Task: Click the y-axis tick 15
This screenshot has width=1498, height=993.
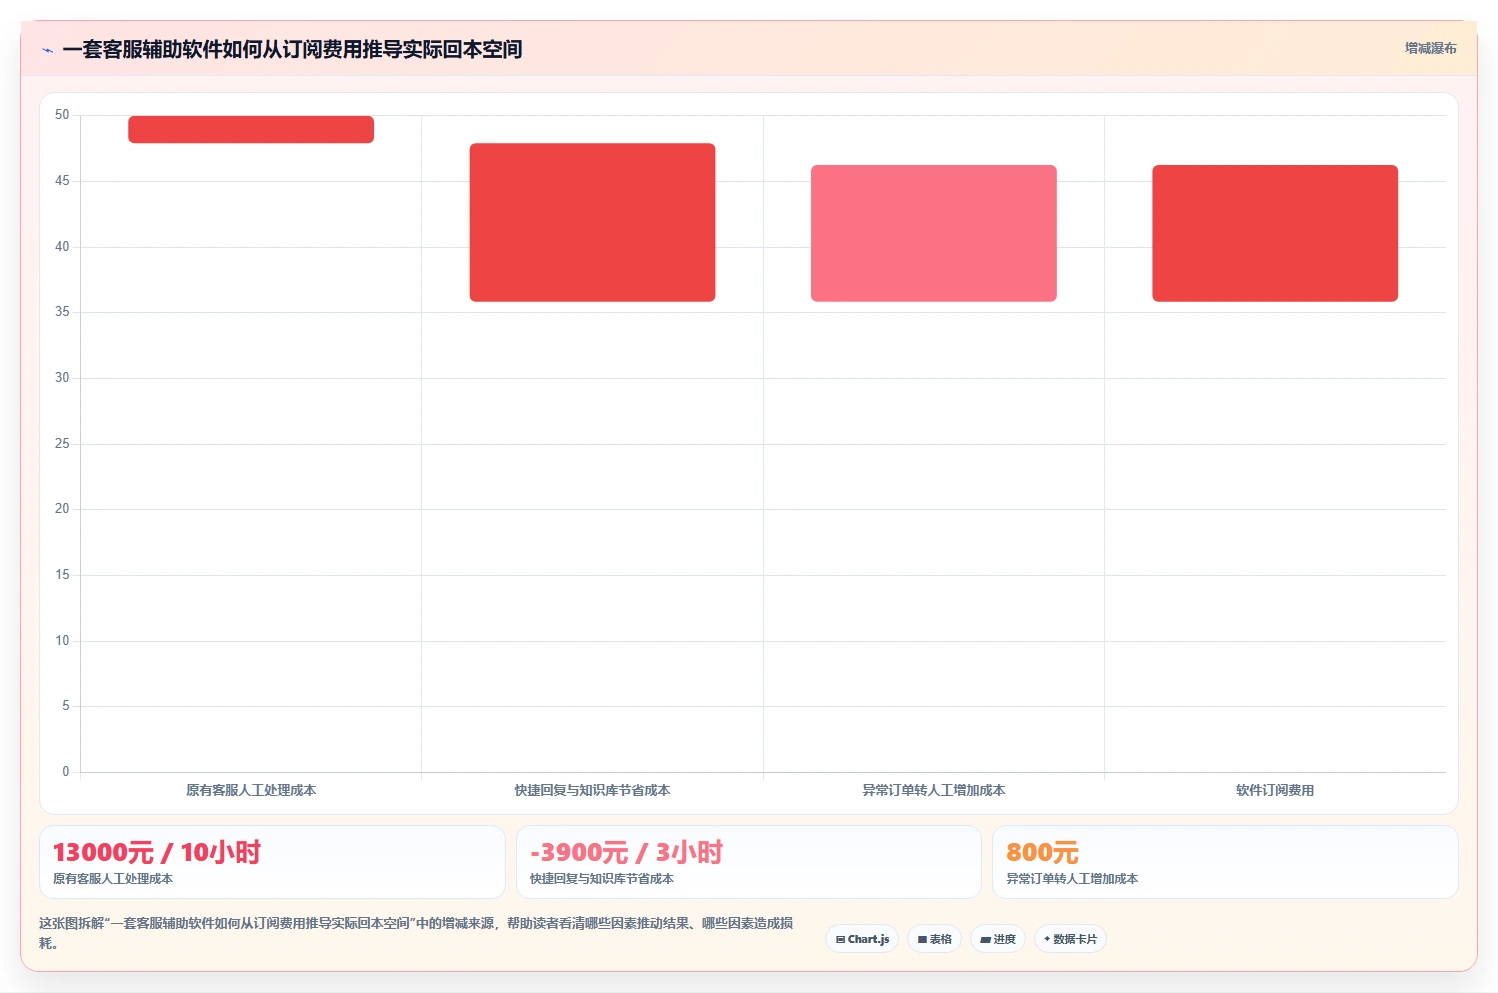Action: (62, 575)
